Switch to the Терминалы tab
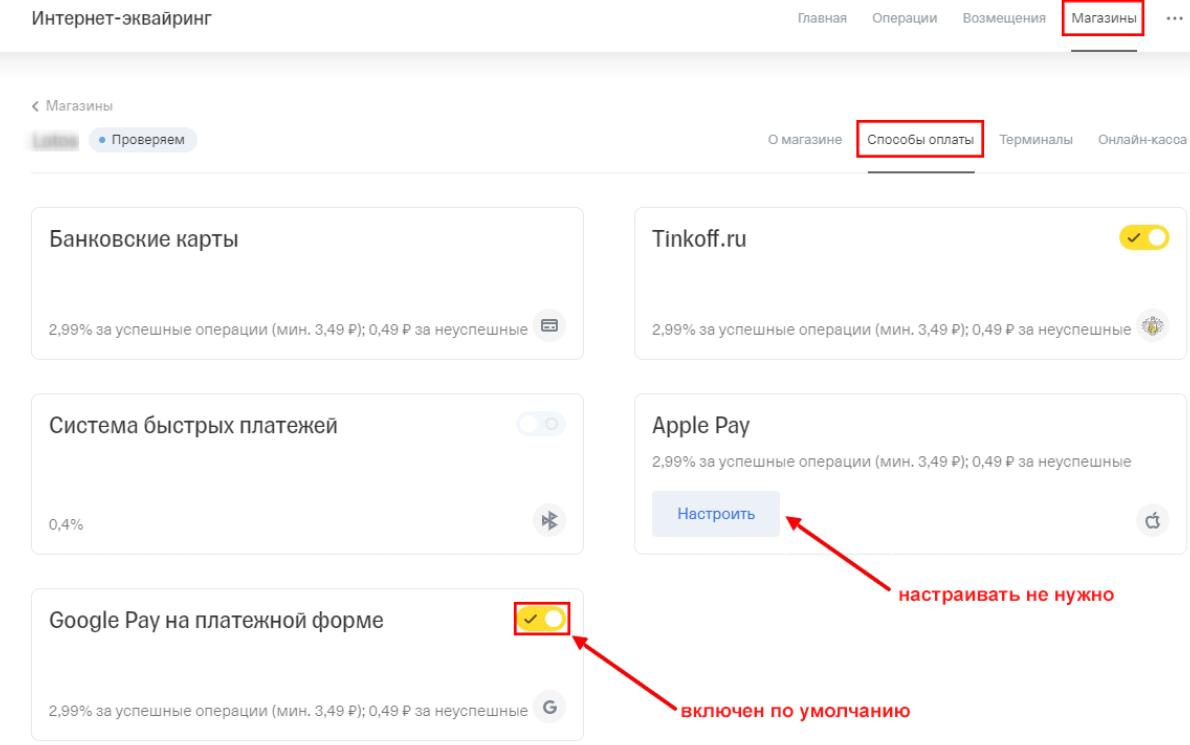 (1036, 140)
